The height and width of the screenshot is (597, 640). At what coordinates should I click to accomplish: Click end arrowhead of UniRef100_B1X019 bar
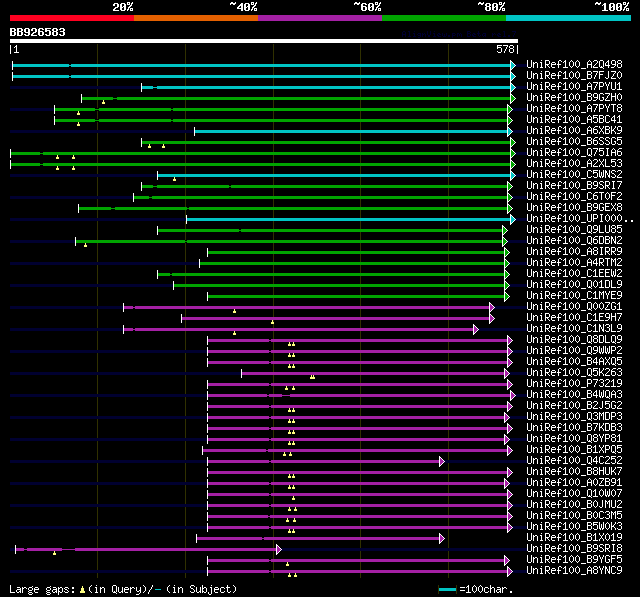(x=442, y=539)
